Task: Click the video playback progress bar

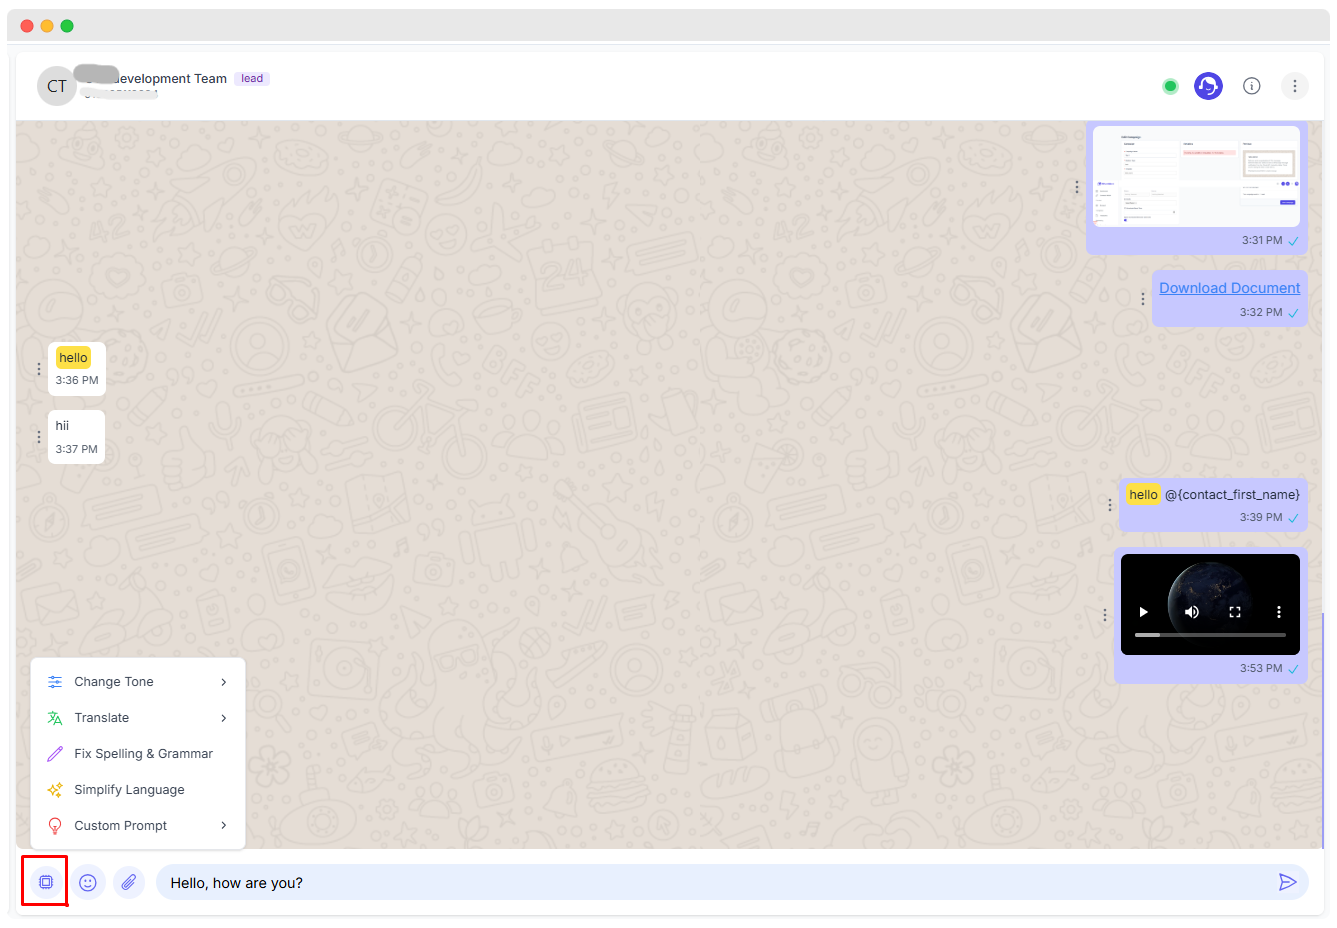Action: [1210, 633]
